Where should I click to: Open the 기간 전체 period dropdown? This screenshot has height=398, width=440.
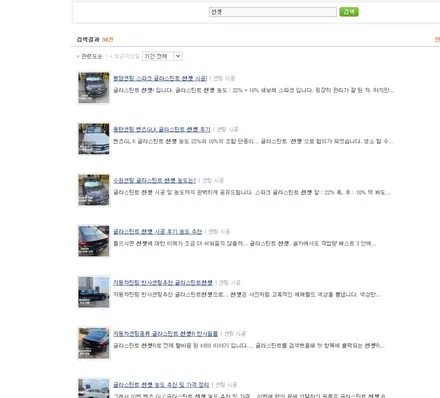[162, 56]
